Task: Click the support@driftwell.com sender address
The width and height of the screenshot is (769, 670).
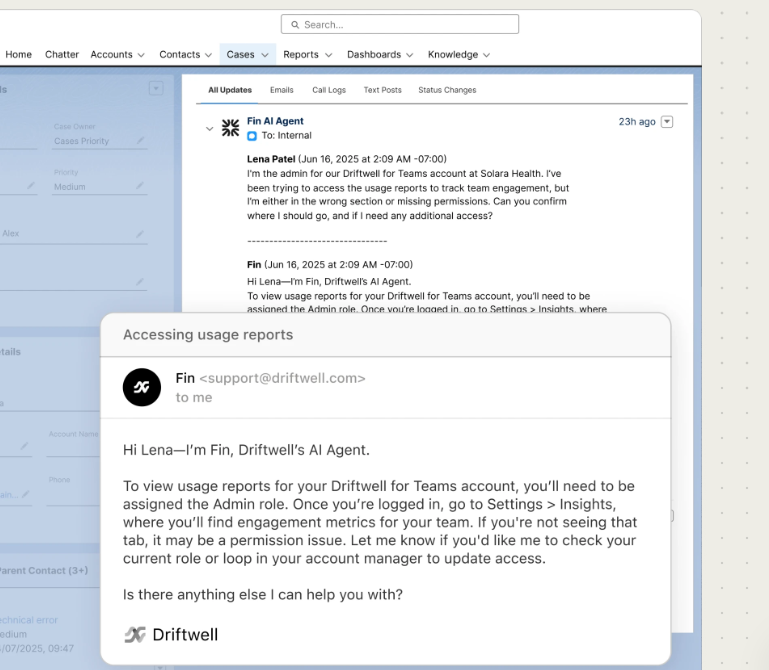Action: pyautogui.click(x=282, y=378)
